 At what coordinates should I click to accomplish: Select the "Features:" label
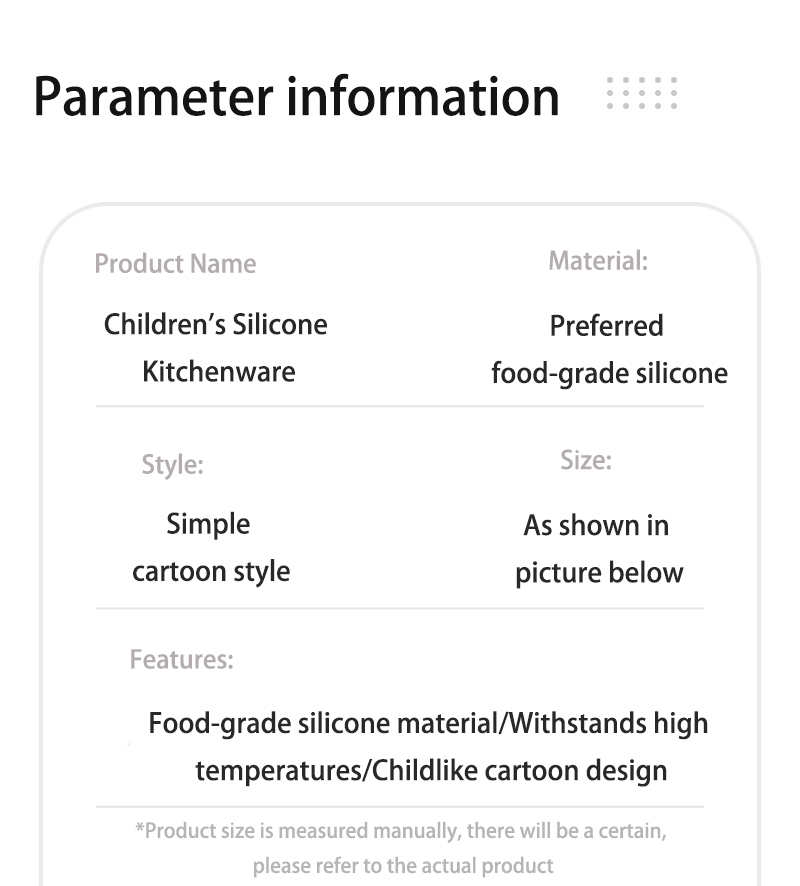pyautogui.click(x=181, y=660)
